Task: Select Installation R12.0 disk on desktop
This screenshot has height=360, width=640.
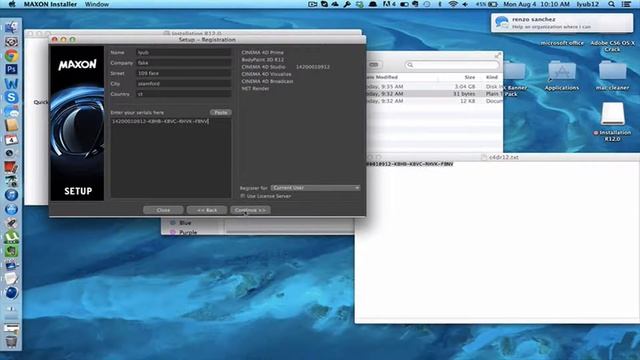Action: click(x=612, y=122)
